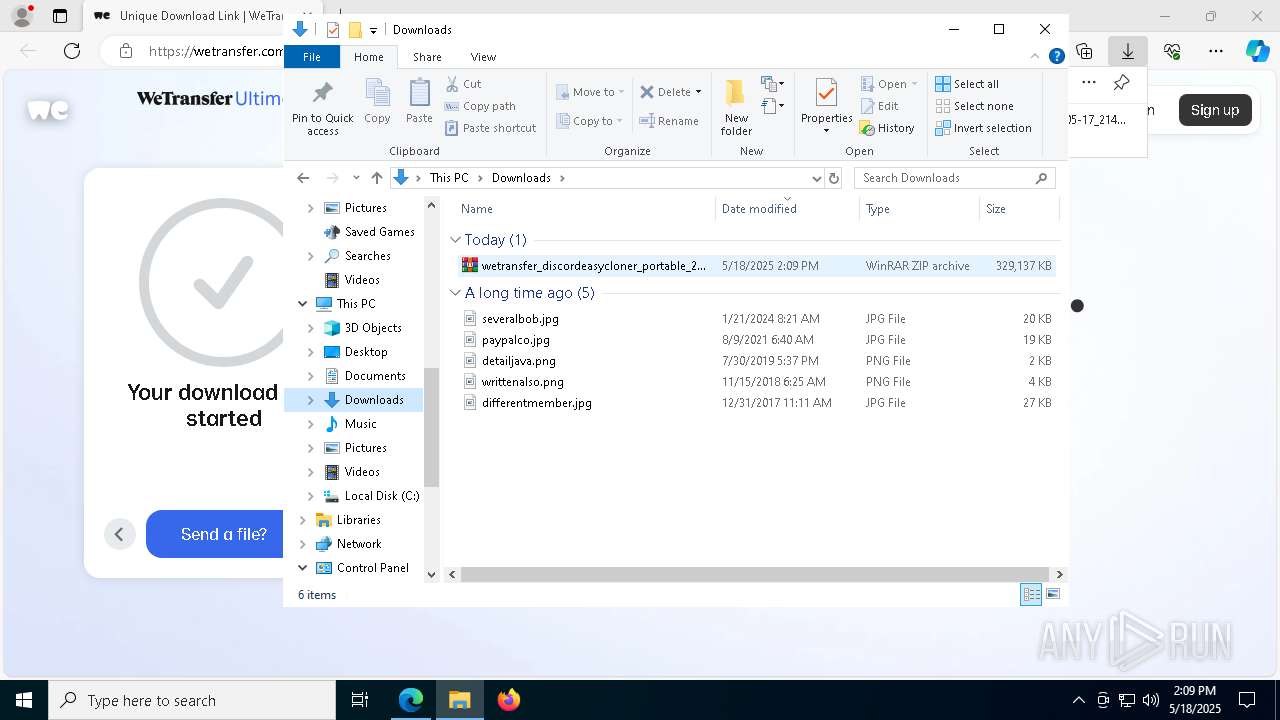Switch to the Home ribbon tab
This screenshot has width=1280, height=720.
click(368, 57)
